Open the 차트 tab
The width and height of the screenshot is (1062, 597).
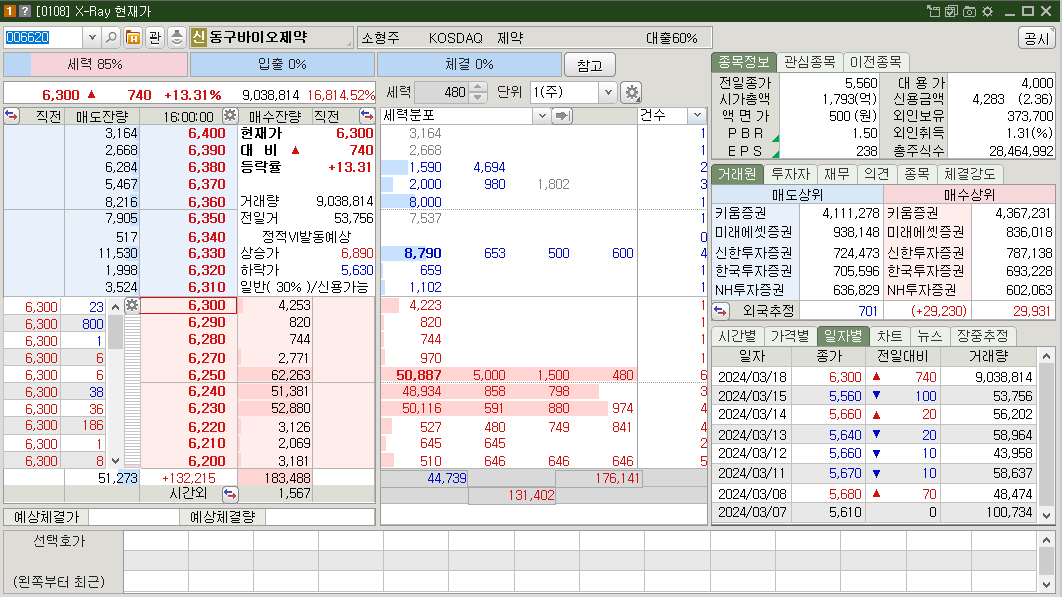tap(889, 336)
